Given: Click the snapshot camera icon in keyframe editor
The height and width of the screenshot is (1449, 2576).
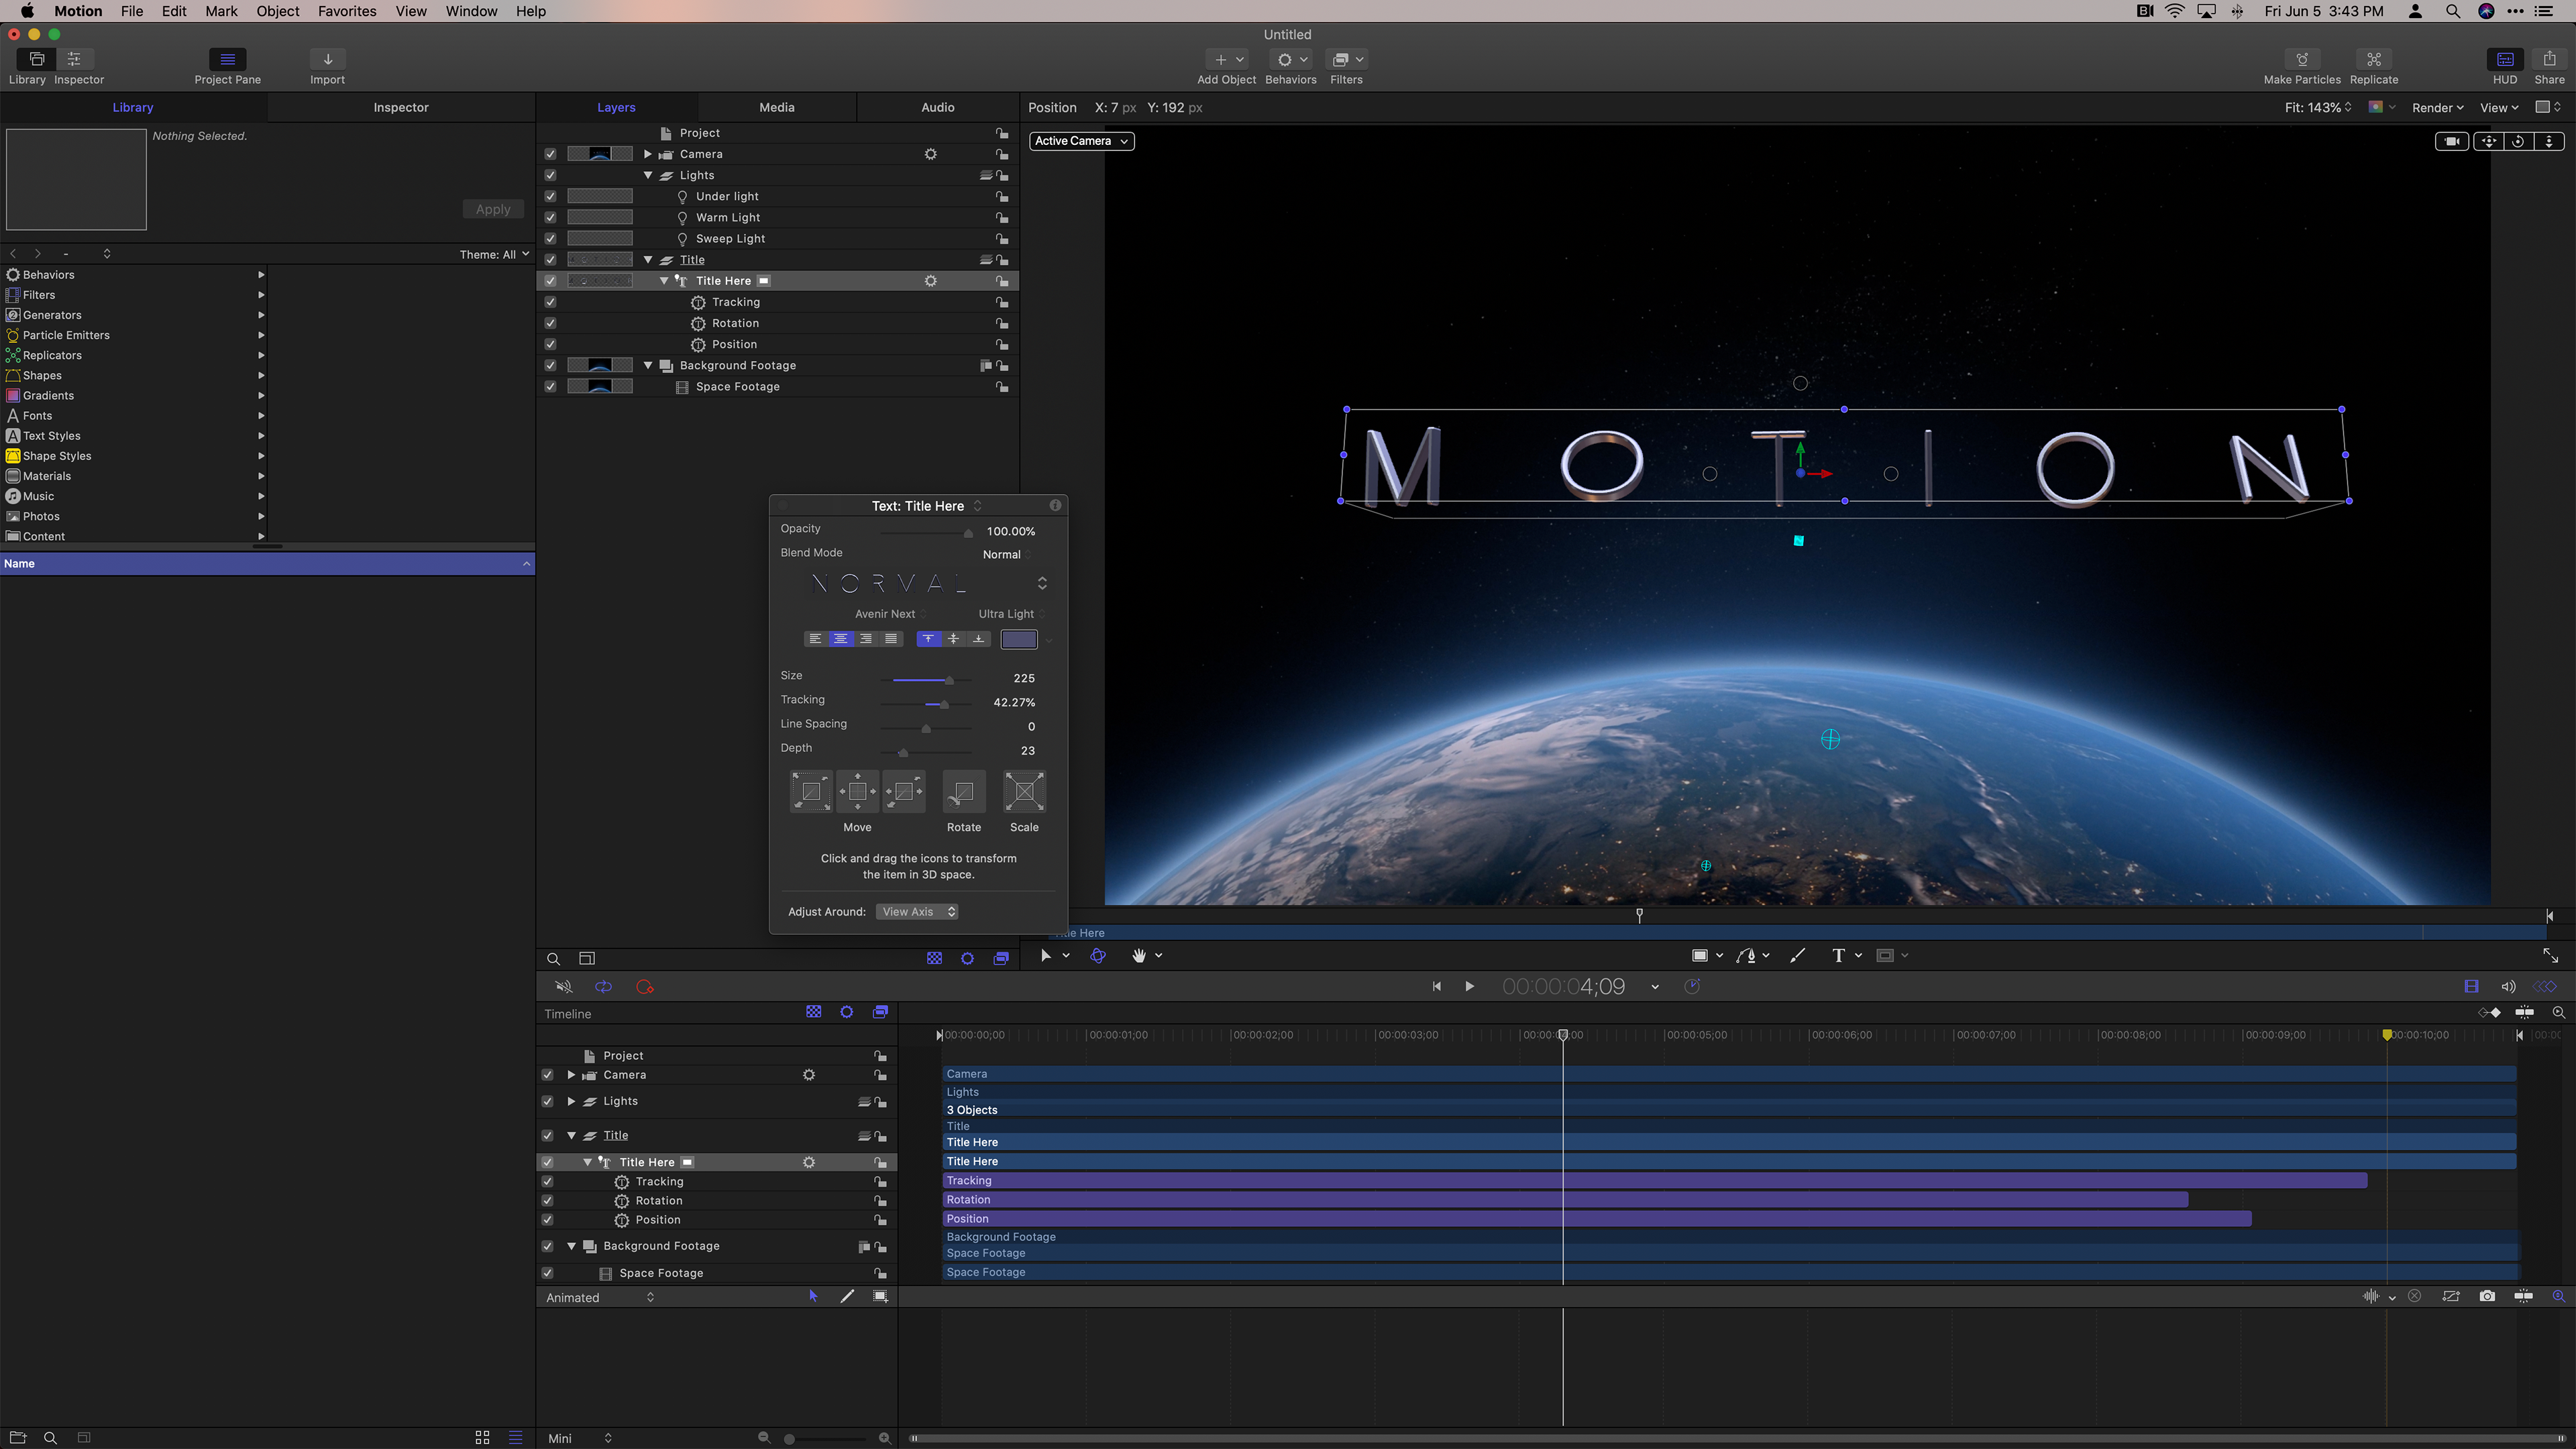Looking at the screenshot, I should pyautogui.click(x=2487, y=1297).
